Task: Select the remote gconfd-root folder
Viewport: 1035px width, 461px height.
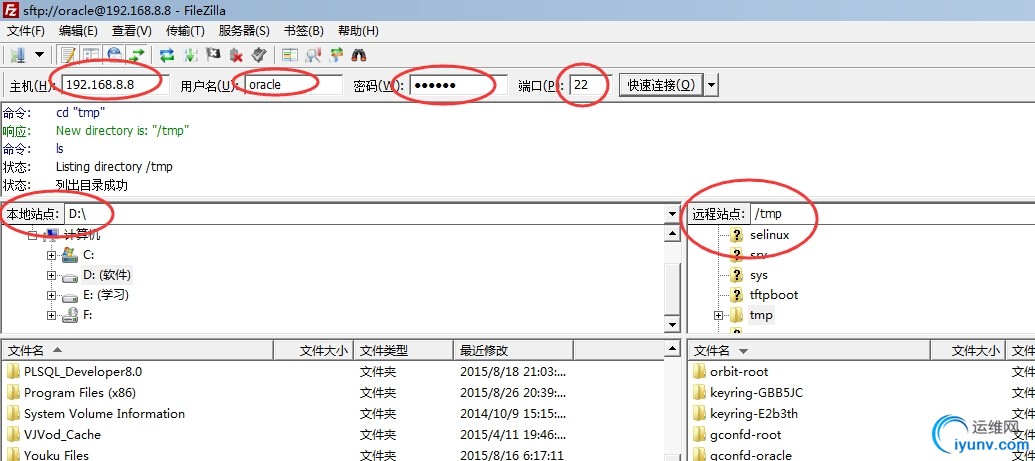Action: [x=745, y=435]
